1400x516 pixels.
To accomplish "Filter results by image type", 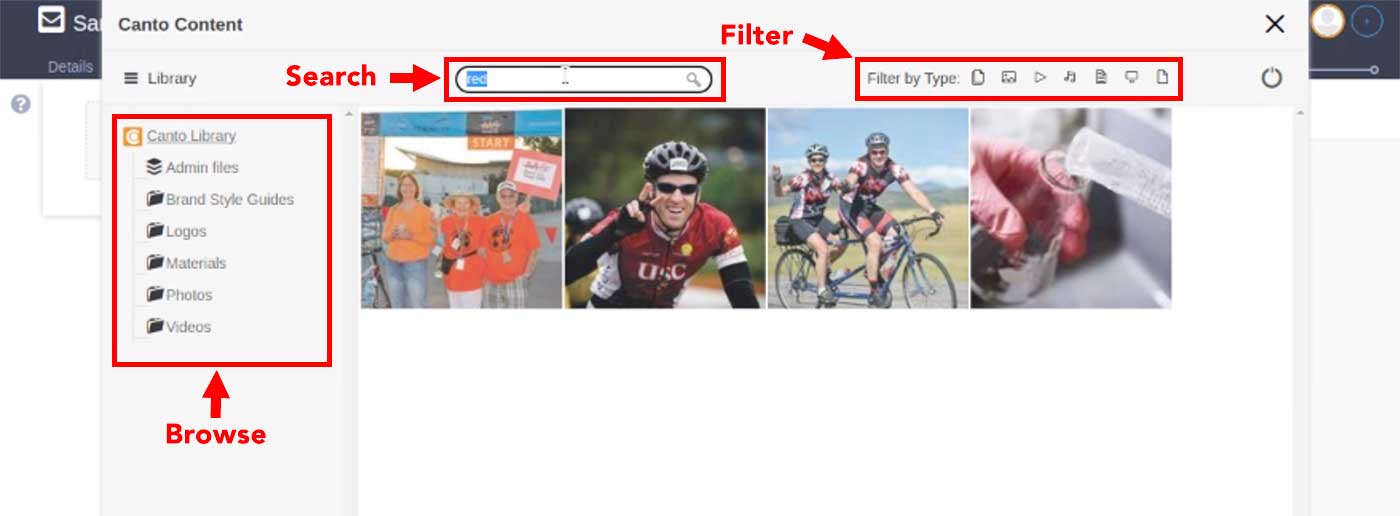I will 1009,77.
